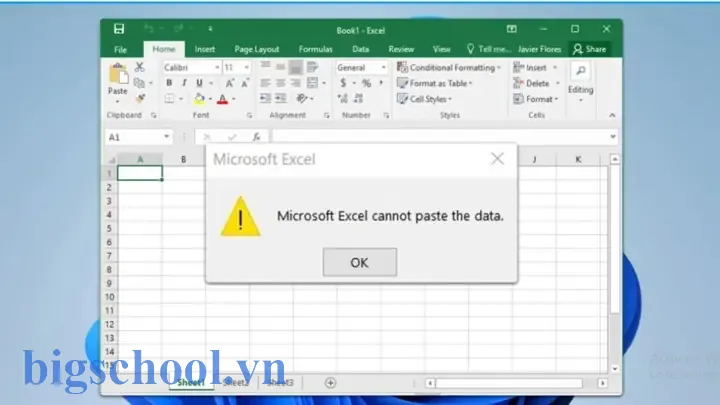Click the Save icon in the title bar

[x=119, y=29]
